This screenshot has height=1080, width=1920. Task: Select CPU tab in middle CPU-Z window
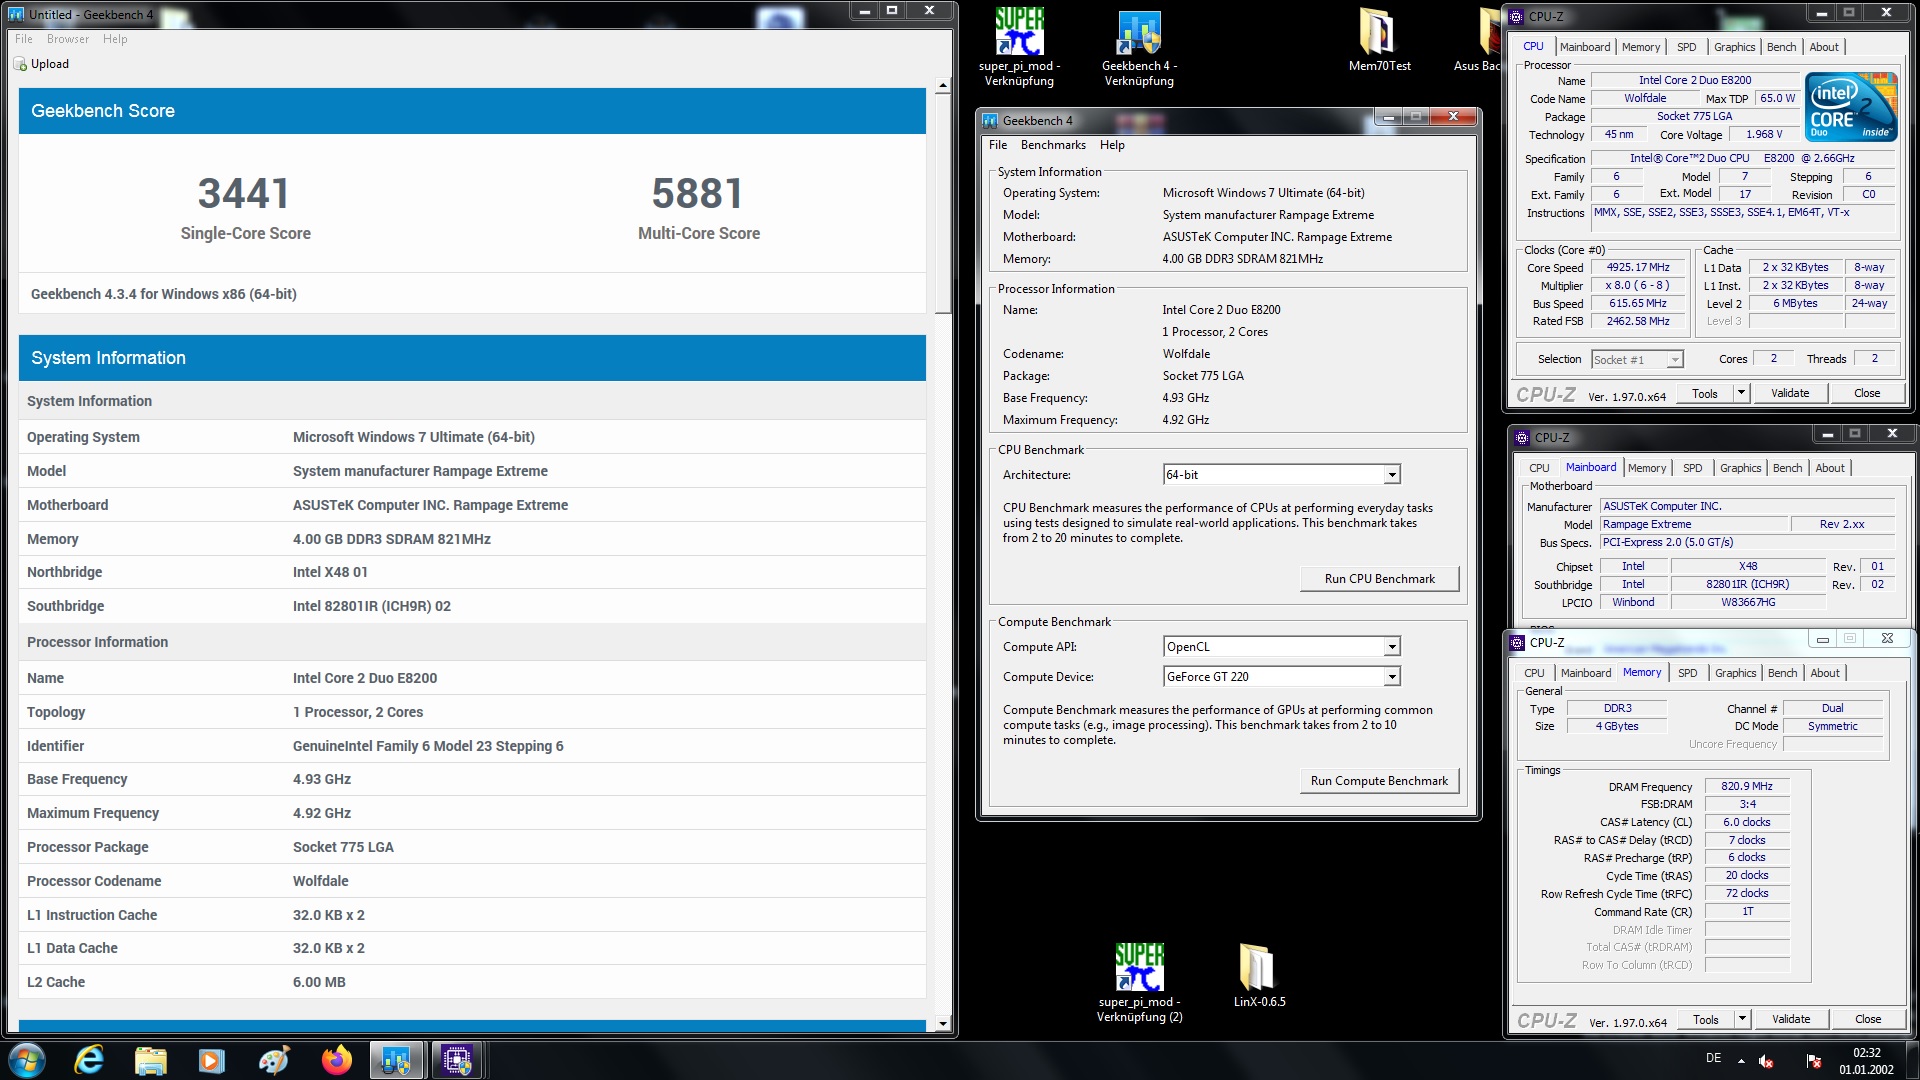coord(1539,468)
